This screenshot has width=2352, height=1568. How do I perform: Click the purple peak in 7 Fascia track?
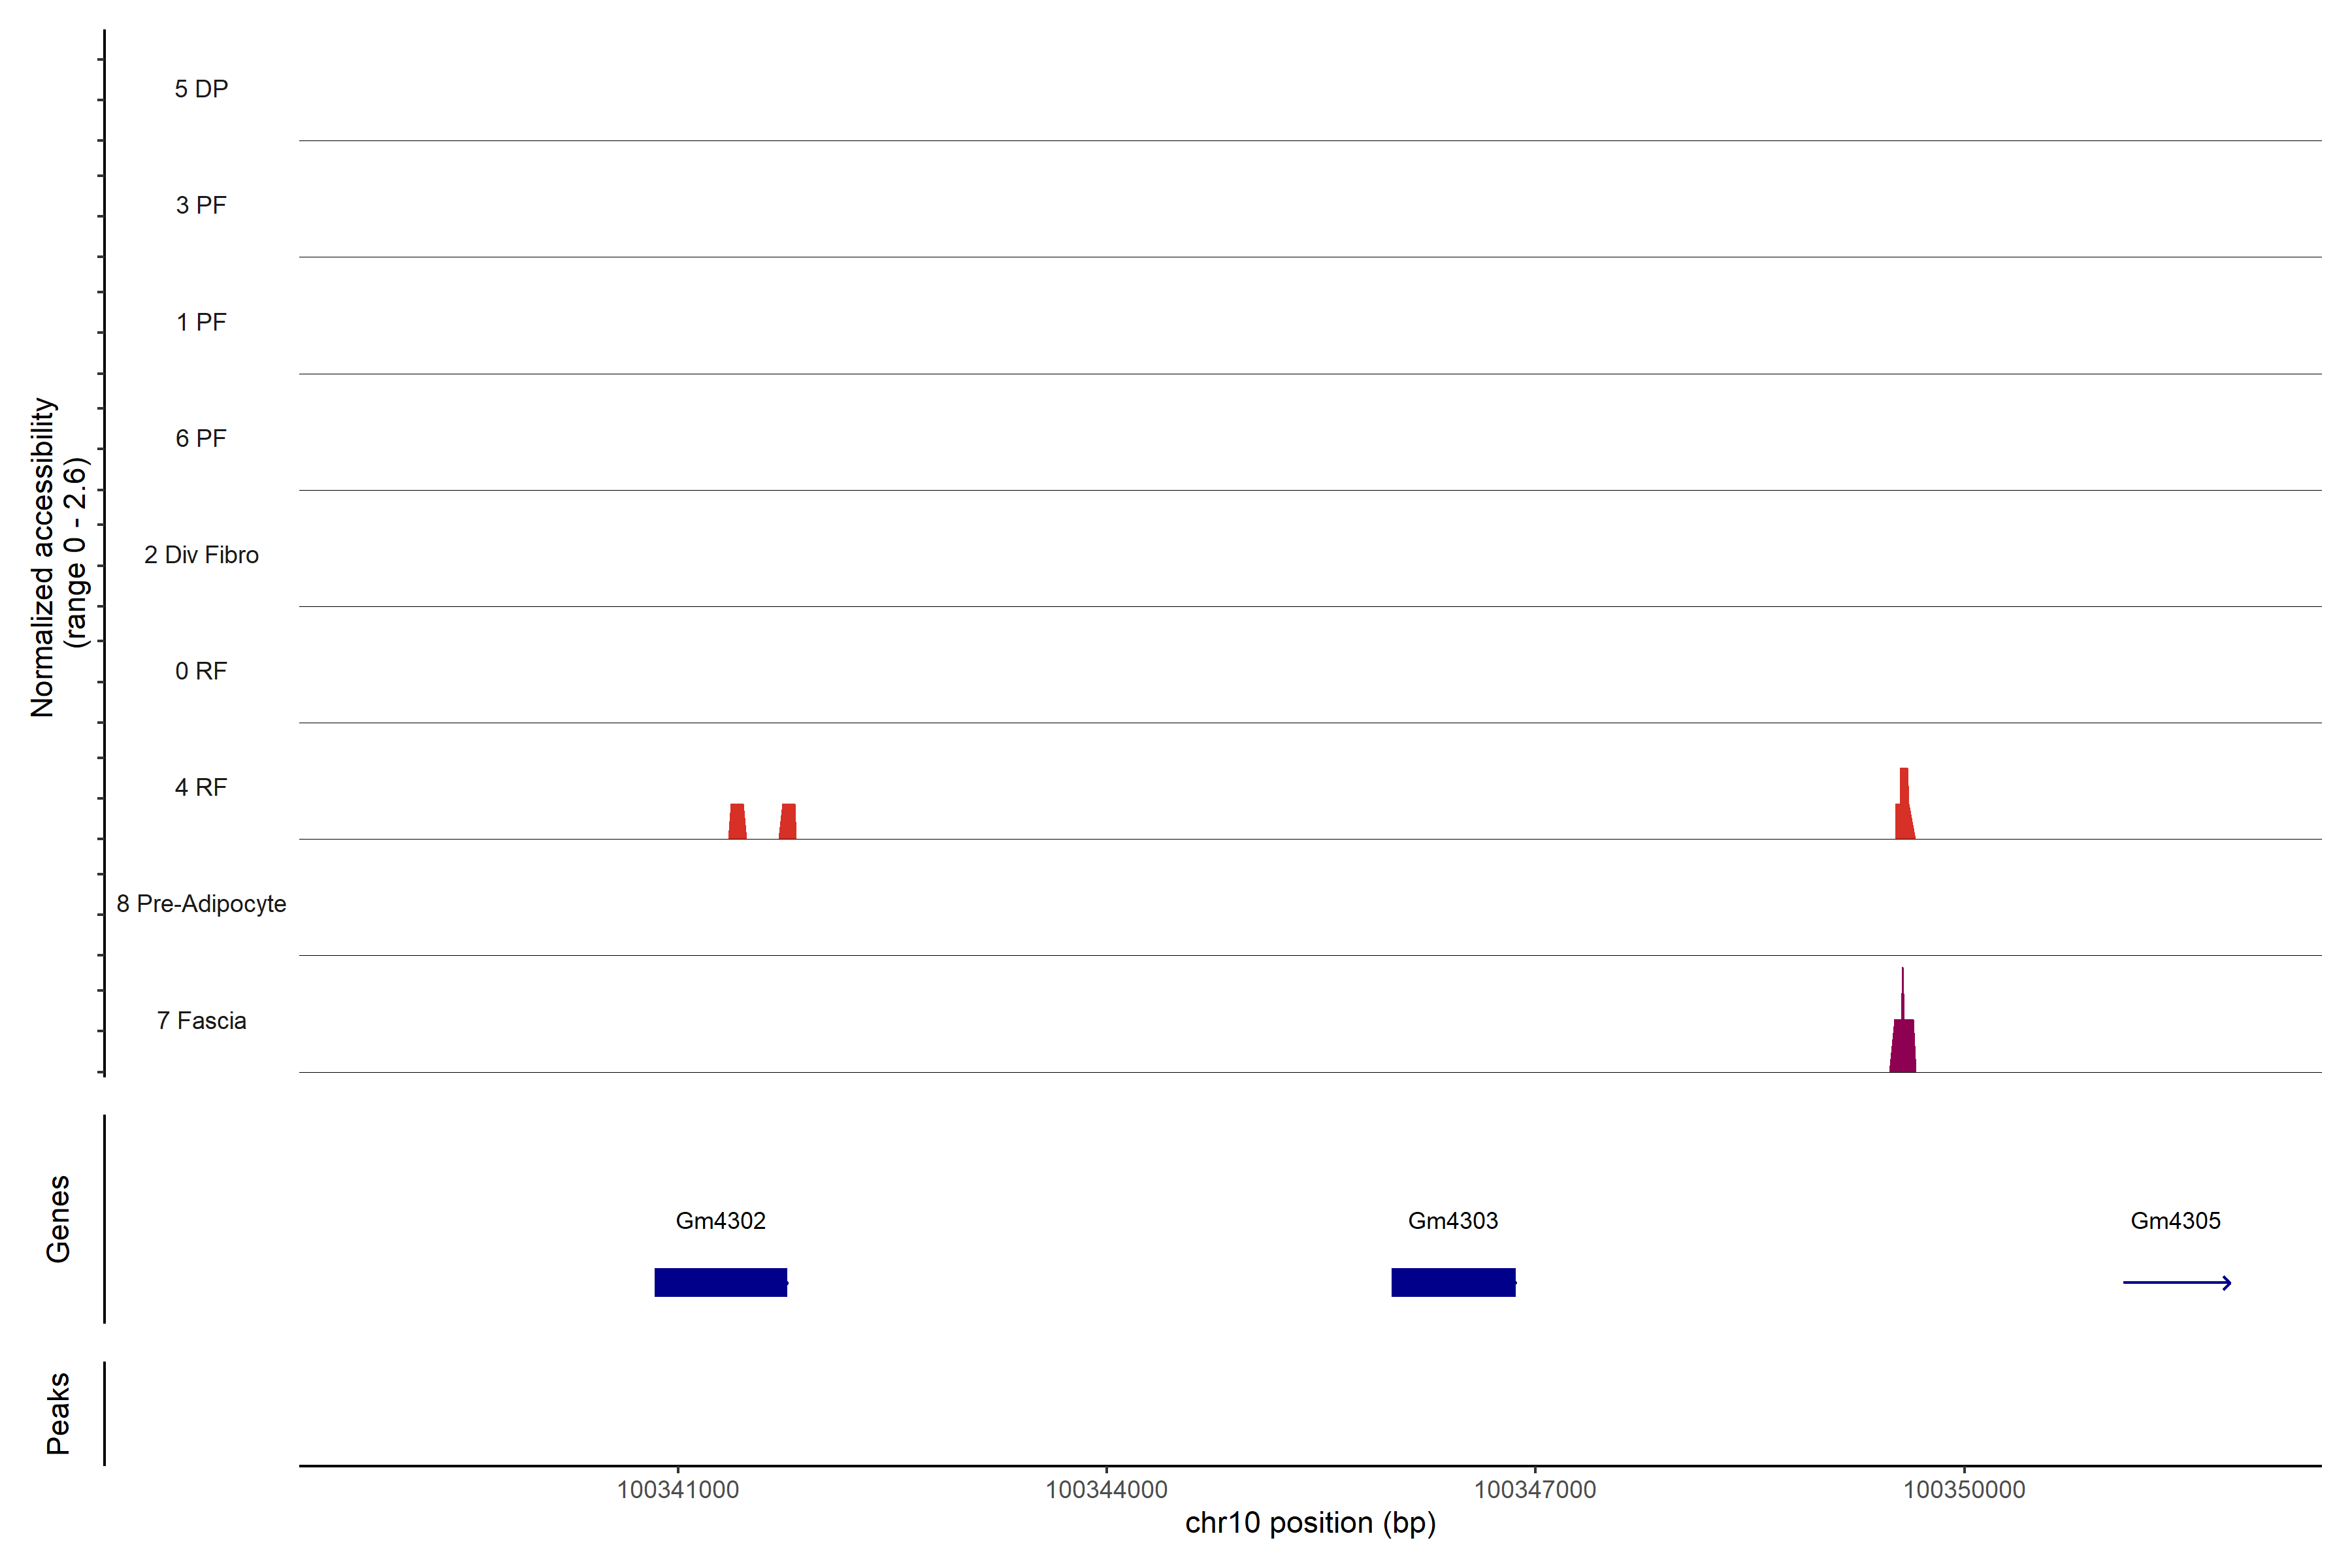pos(1902,1045)
